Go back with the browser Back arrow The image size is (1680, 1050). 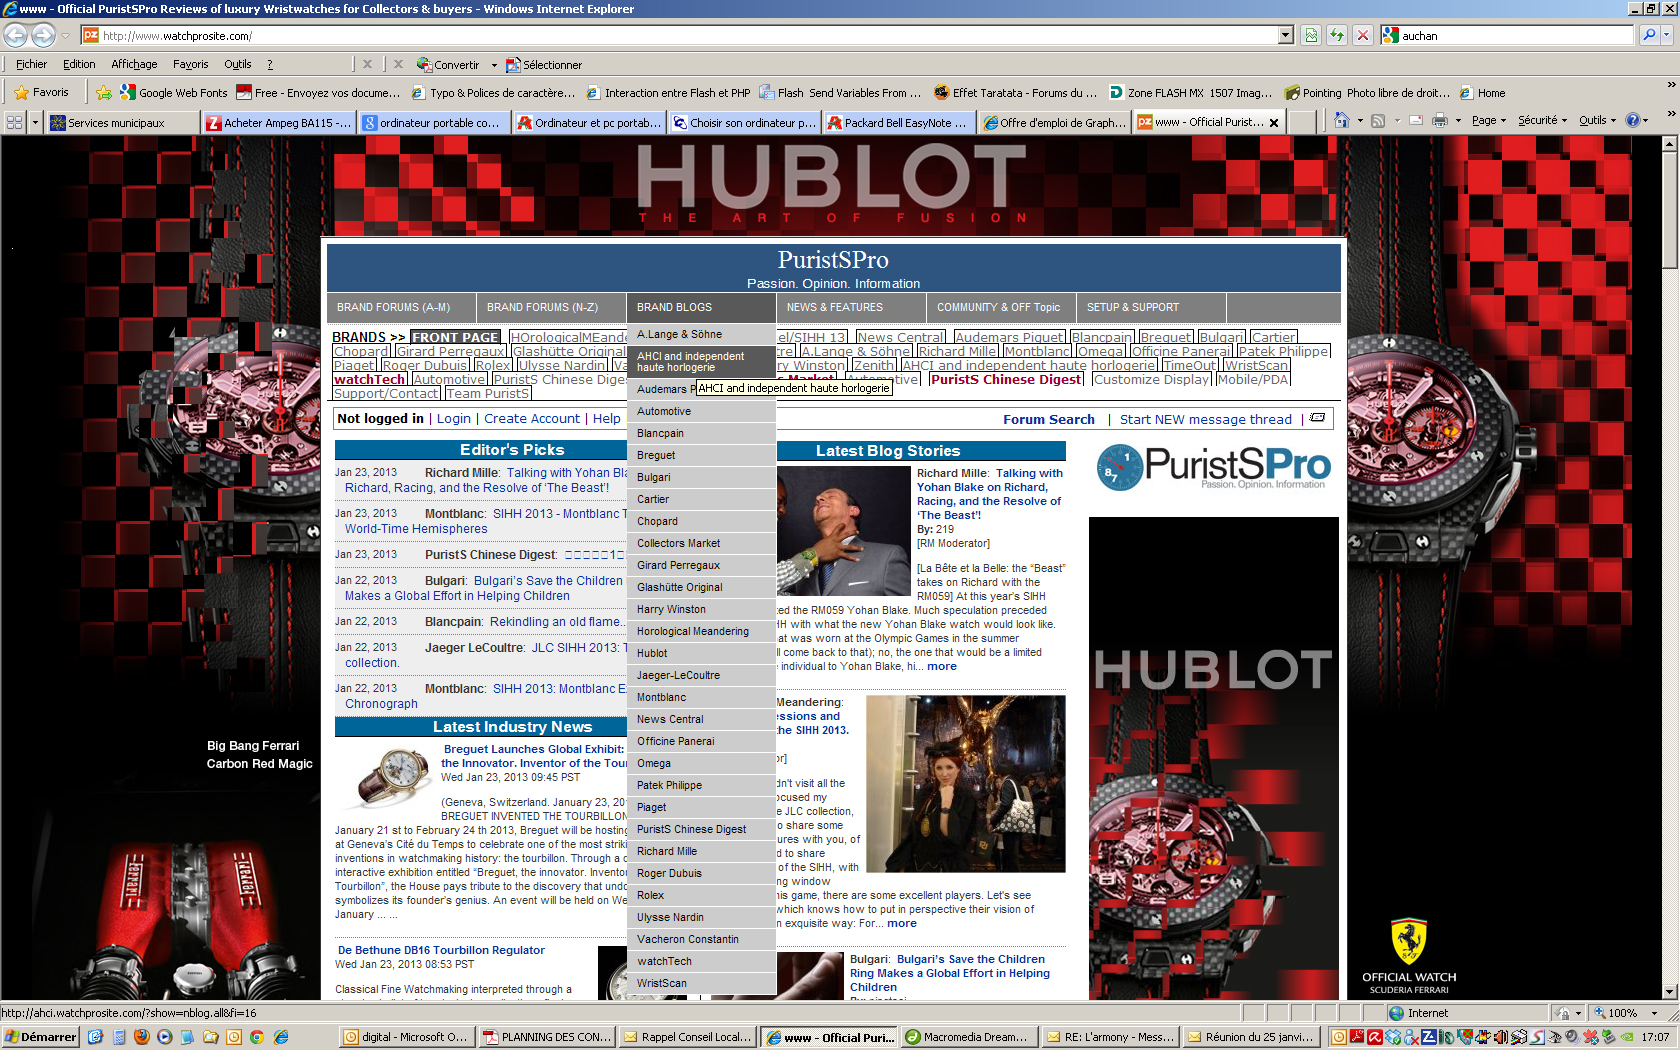point(15,35)
